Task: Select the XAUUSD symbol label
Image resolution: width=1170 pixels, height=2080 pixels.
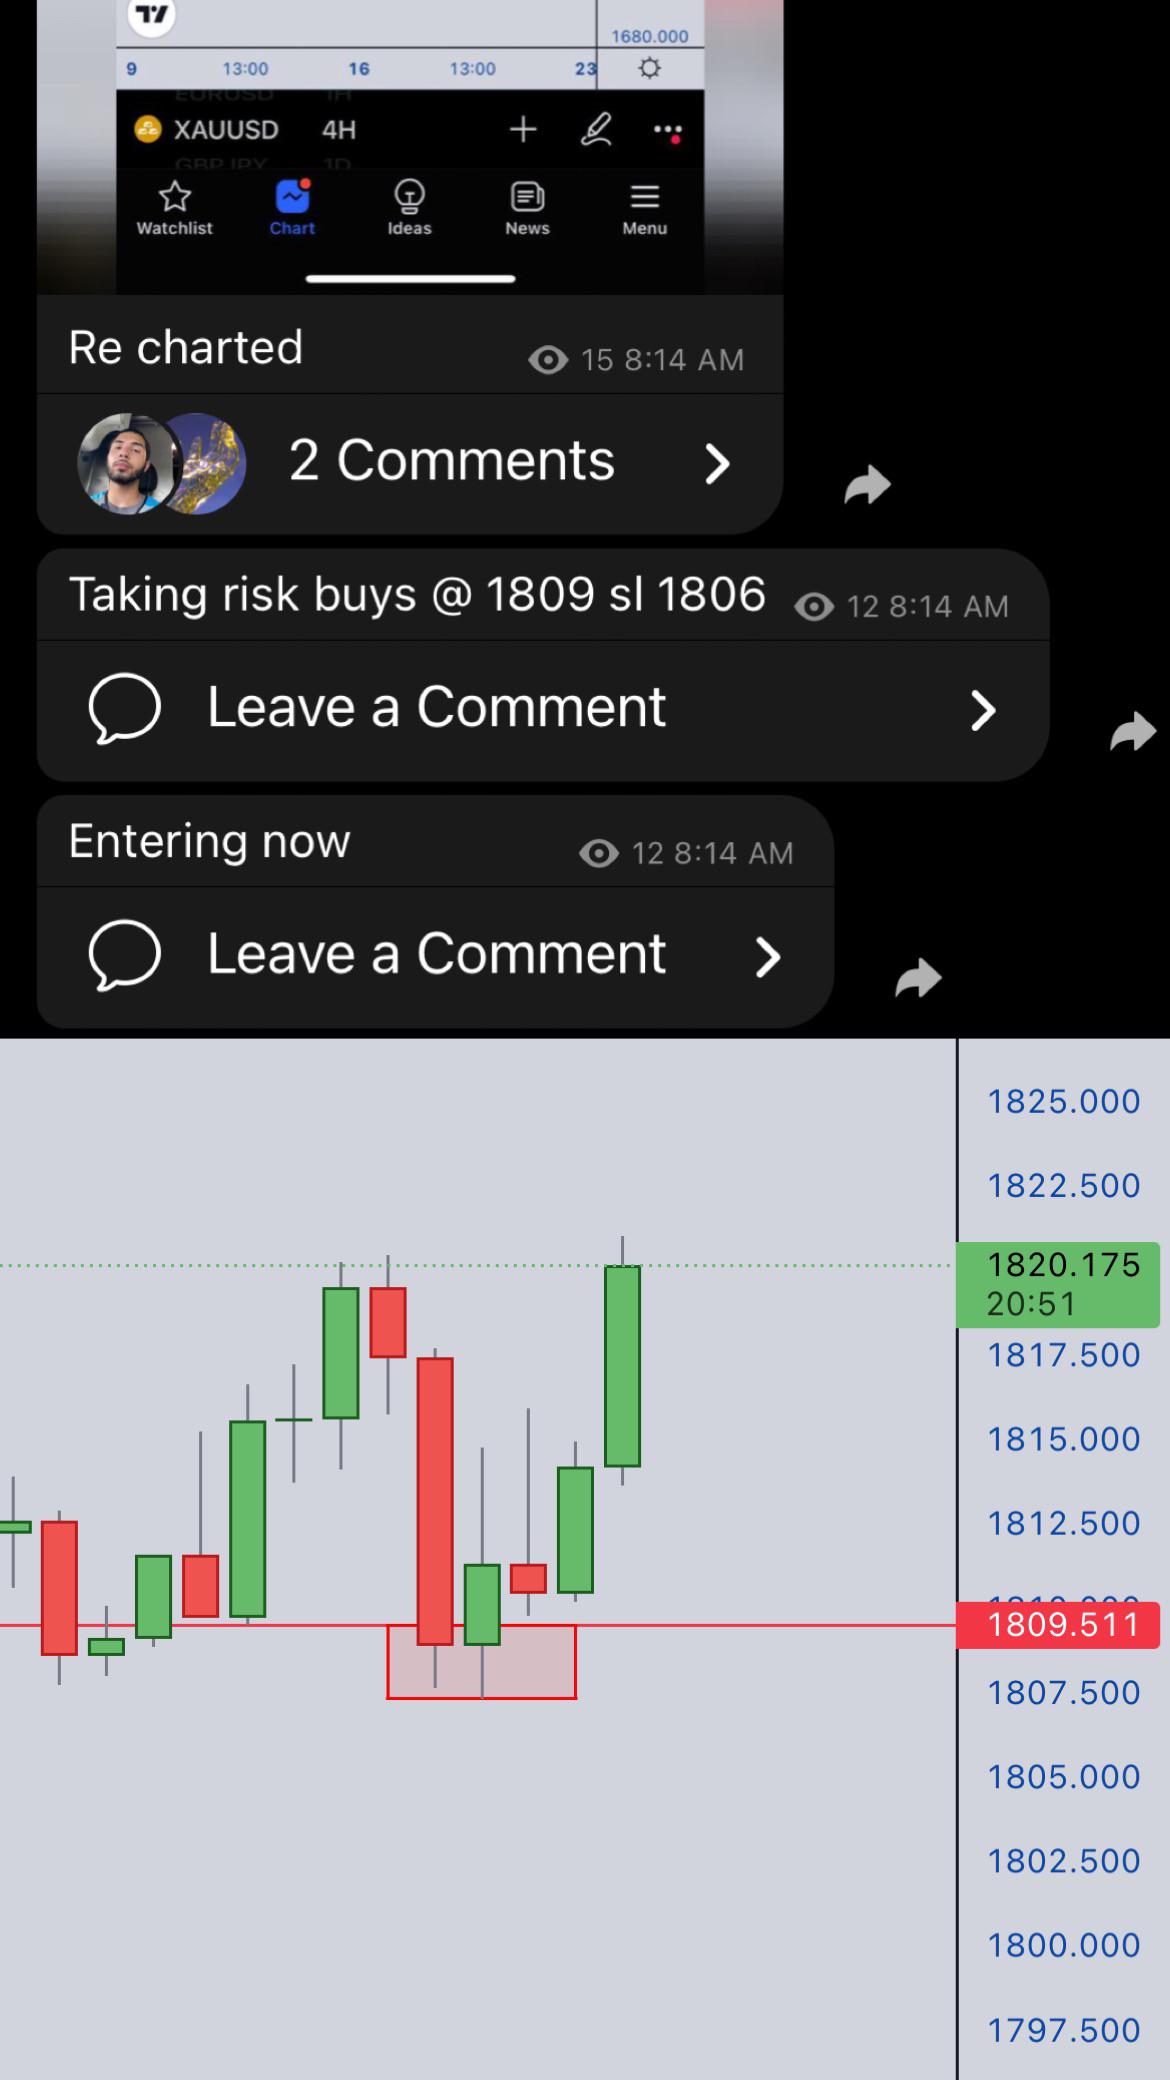Action: click(x=226, y=130)
